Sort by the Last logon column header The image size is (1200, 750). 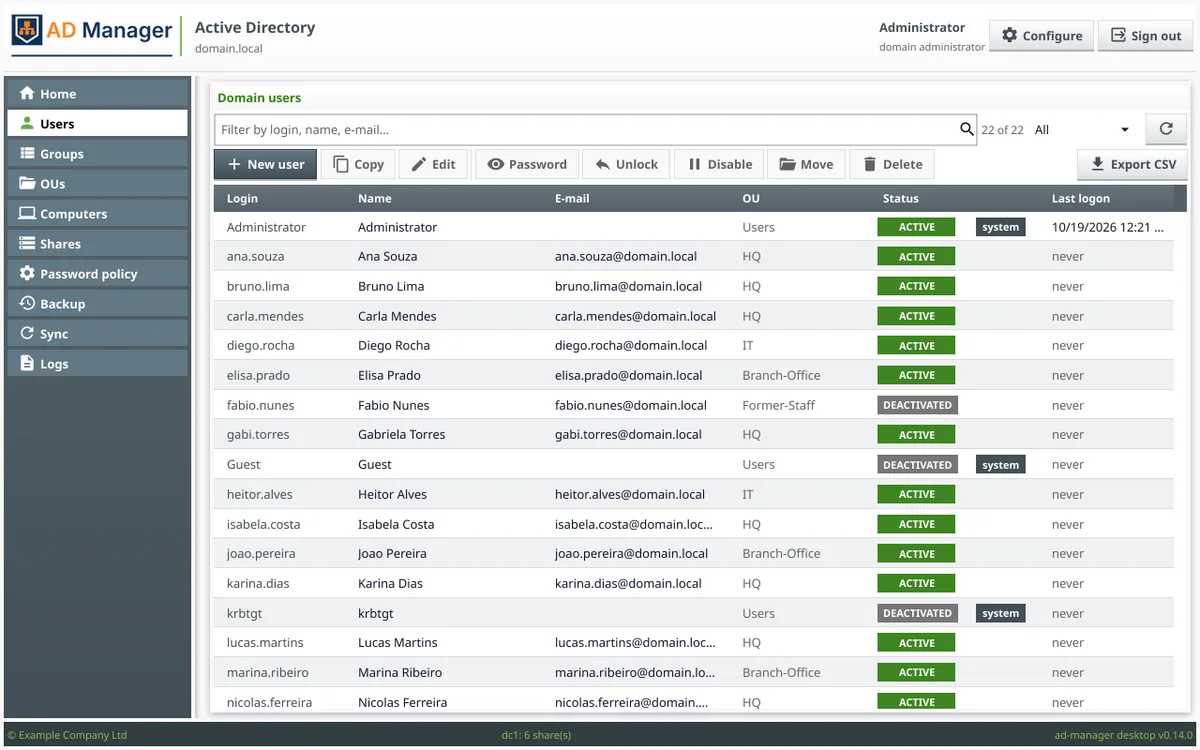click(1081, 198)
